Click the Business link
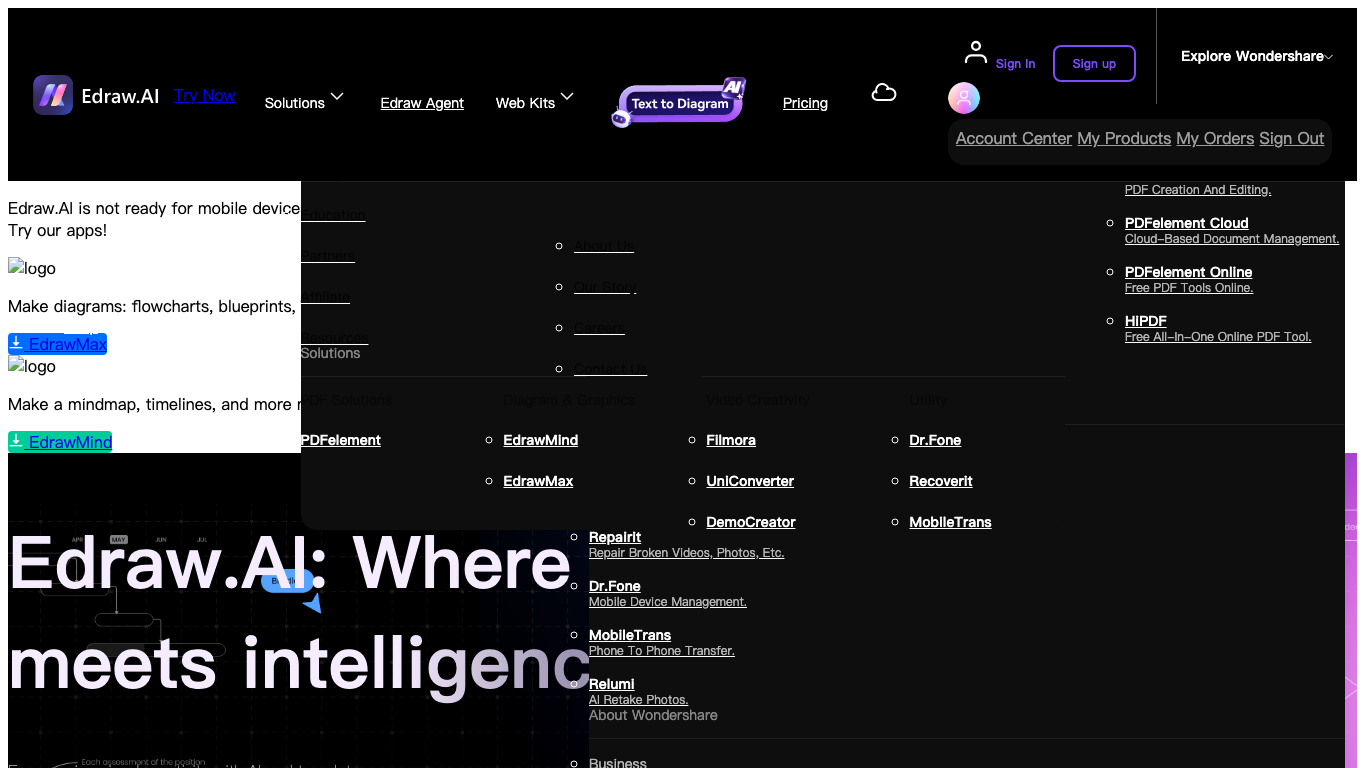1365x768 pixels. coord(617,763)
